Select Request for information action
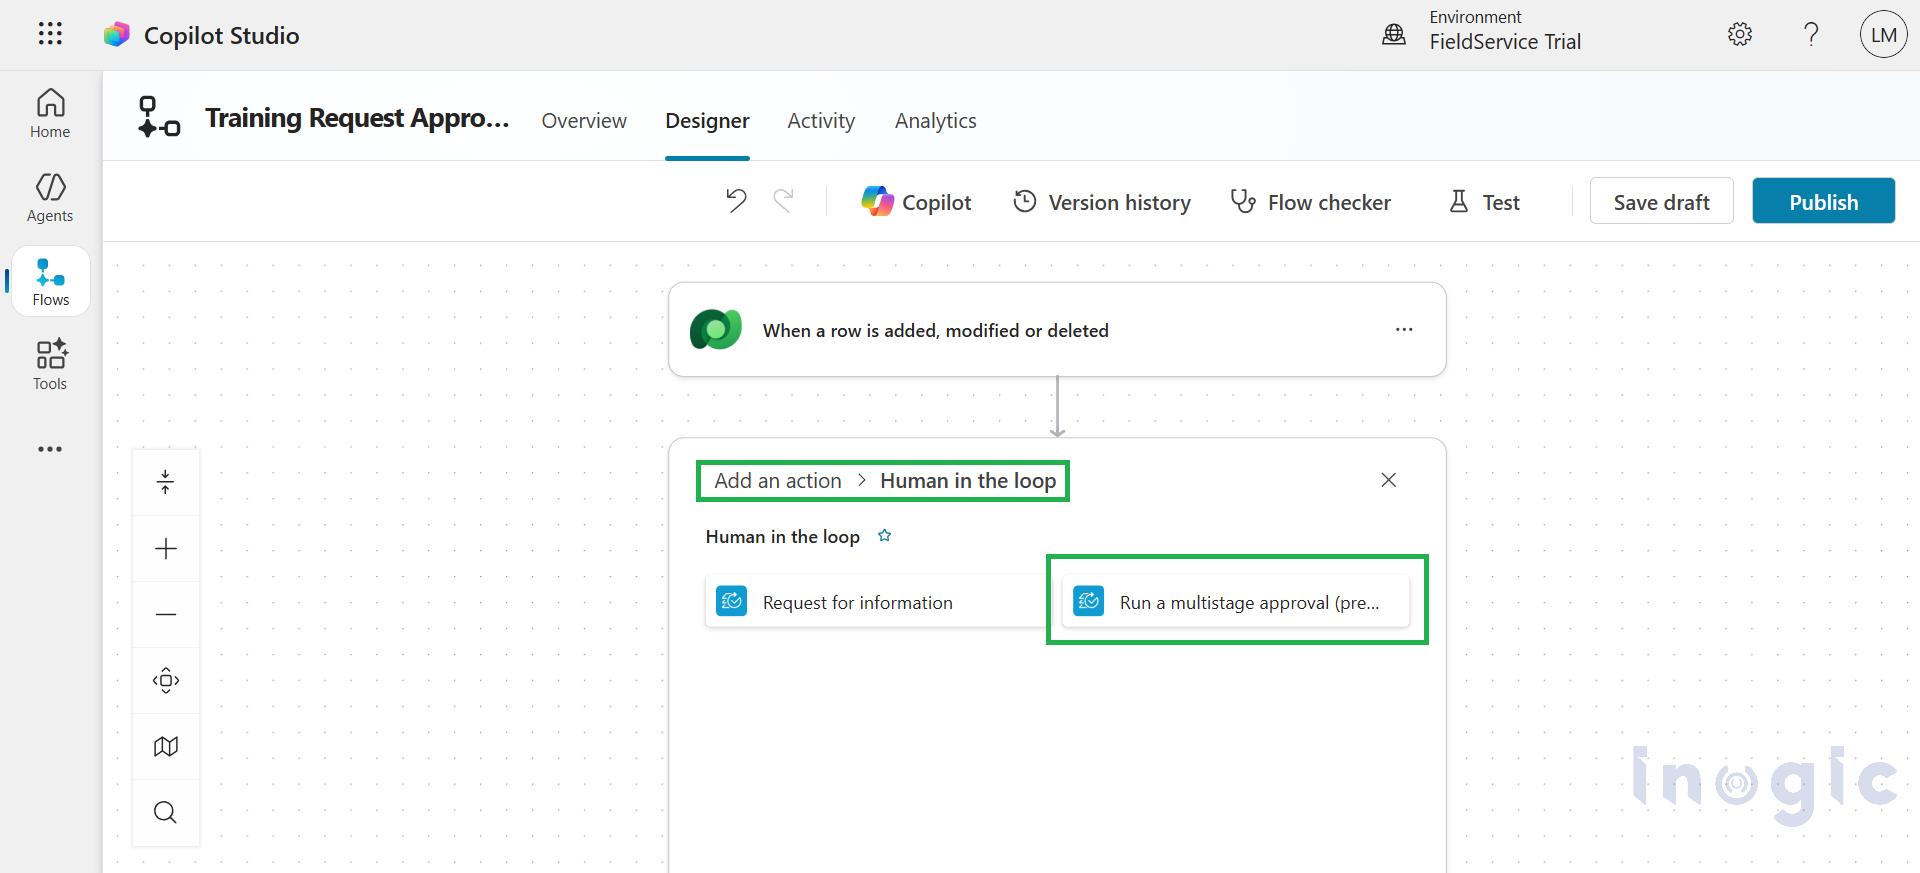Image resolution: width=1920 pixels, height=873 pixels. click(876, 601)
